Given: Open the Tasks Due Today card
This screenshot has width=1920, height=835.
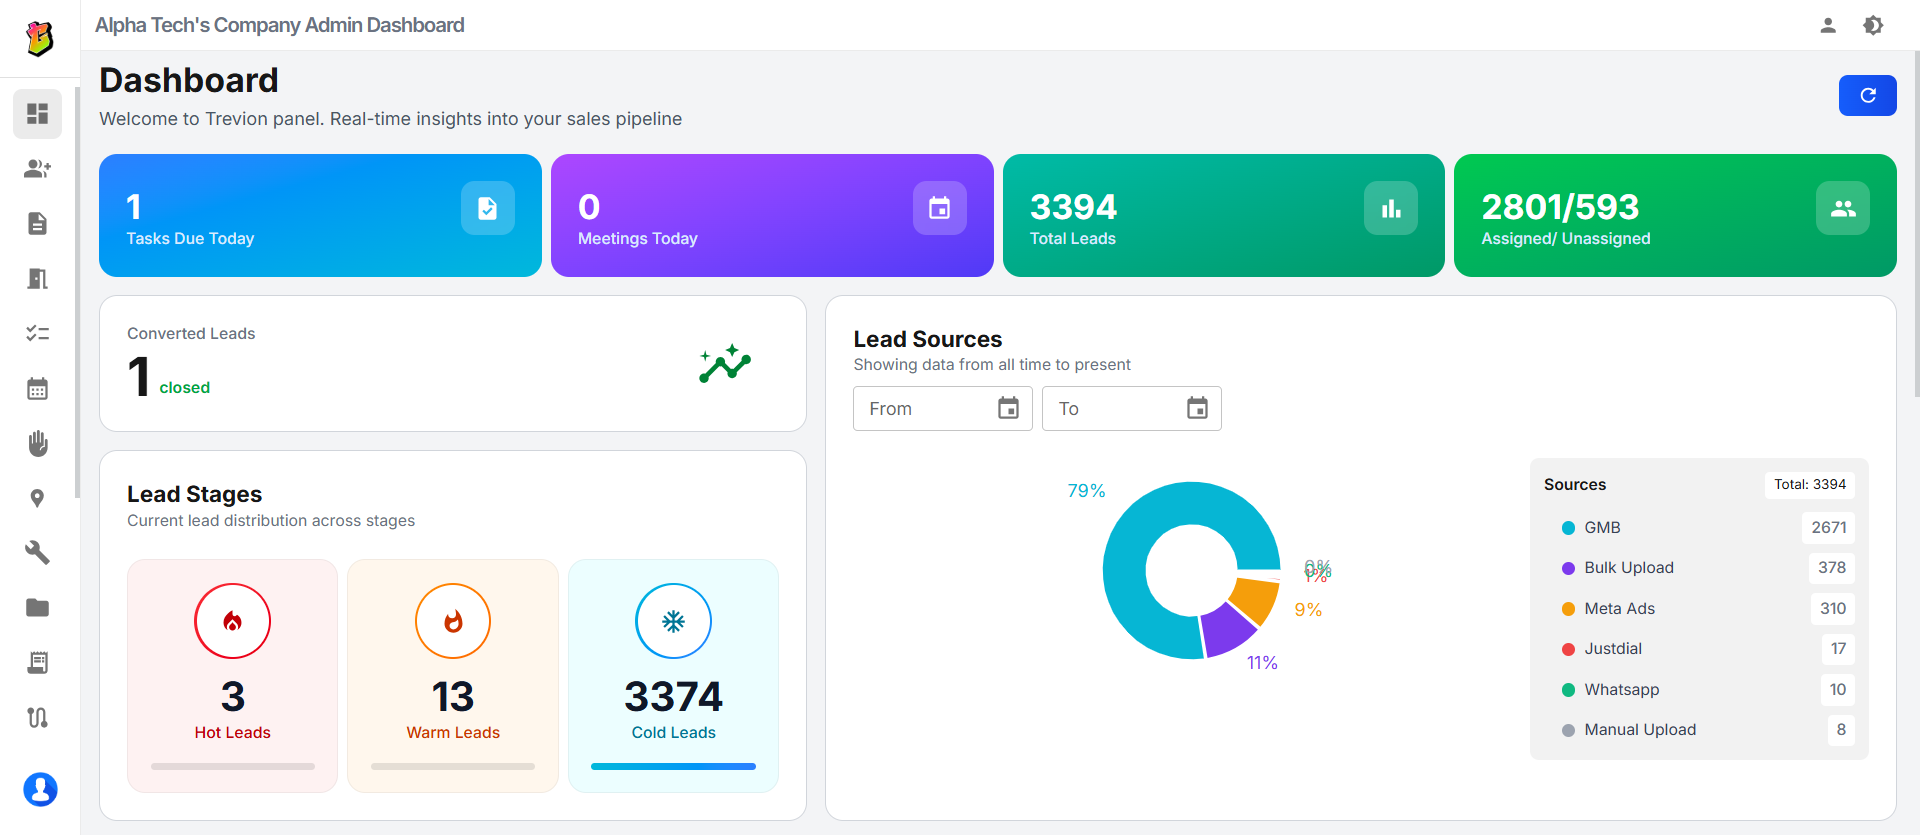Looking at the screenshot, I should pyautogui.click(x=320, y=215).
